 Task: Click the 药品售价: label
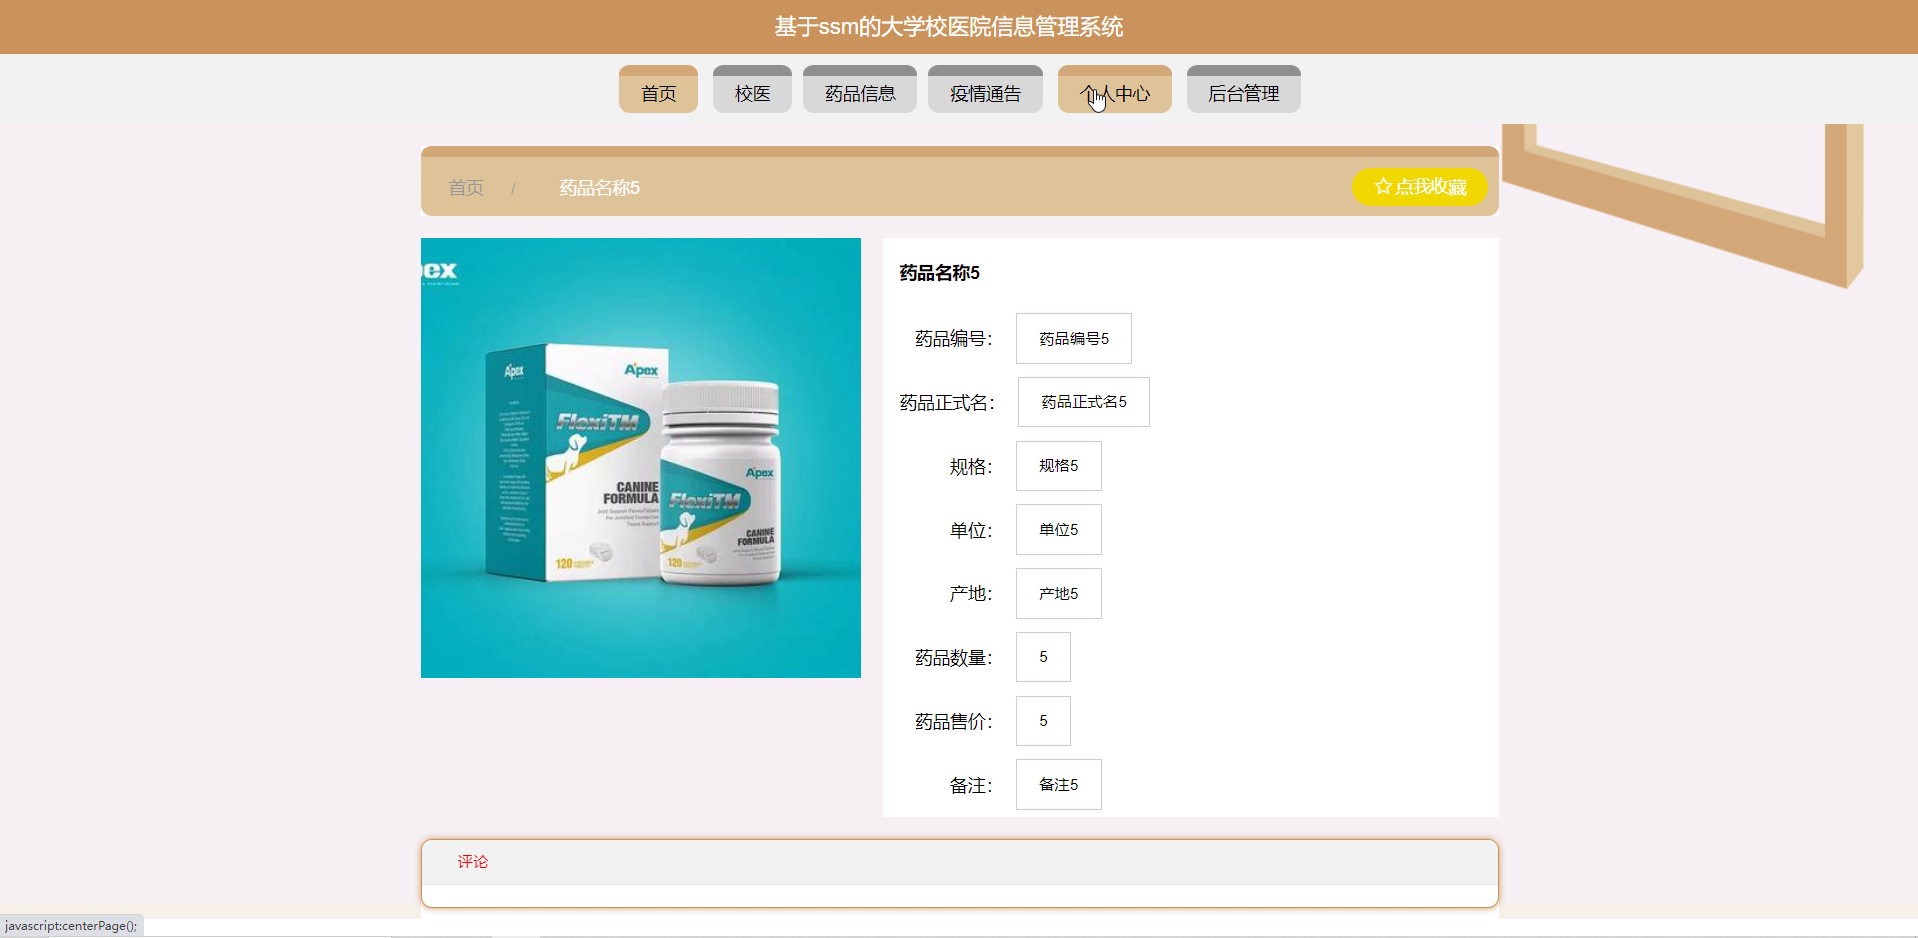coord(954,722)
